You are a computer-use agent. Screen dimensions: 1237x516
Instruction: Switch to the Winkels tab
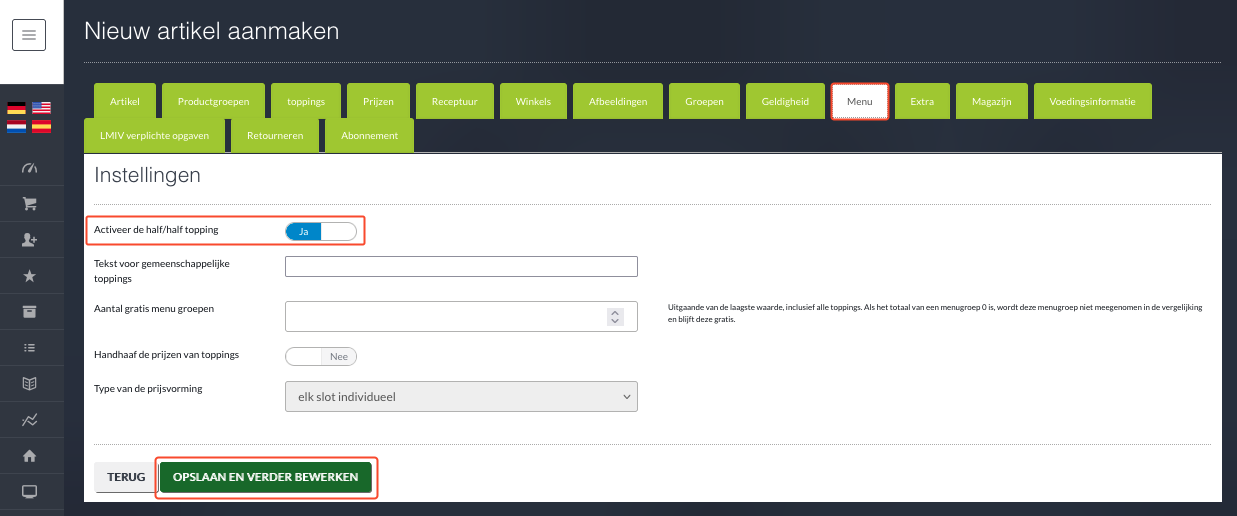click(533, 102)
